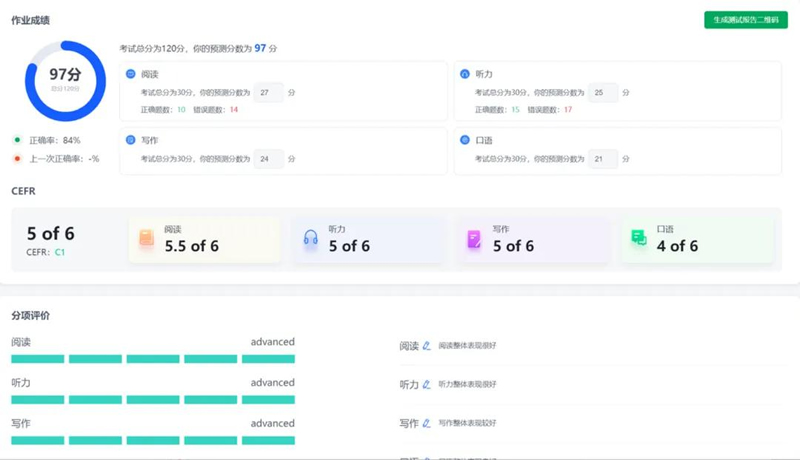Click the blue 口语 icon in score panel
Viewport: 800px width, 460px height.
click(x=464, y=140)
